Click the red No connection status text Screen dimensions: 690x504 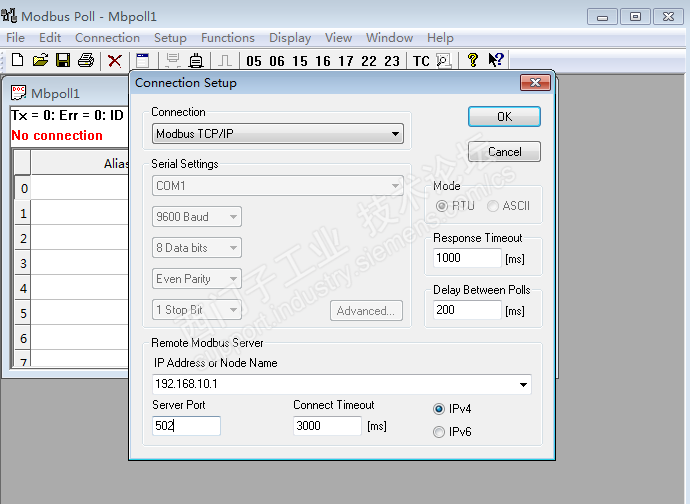(57, 135)
